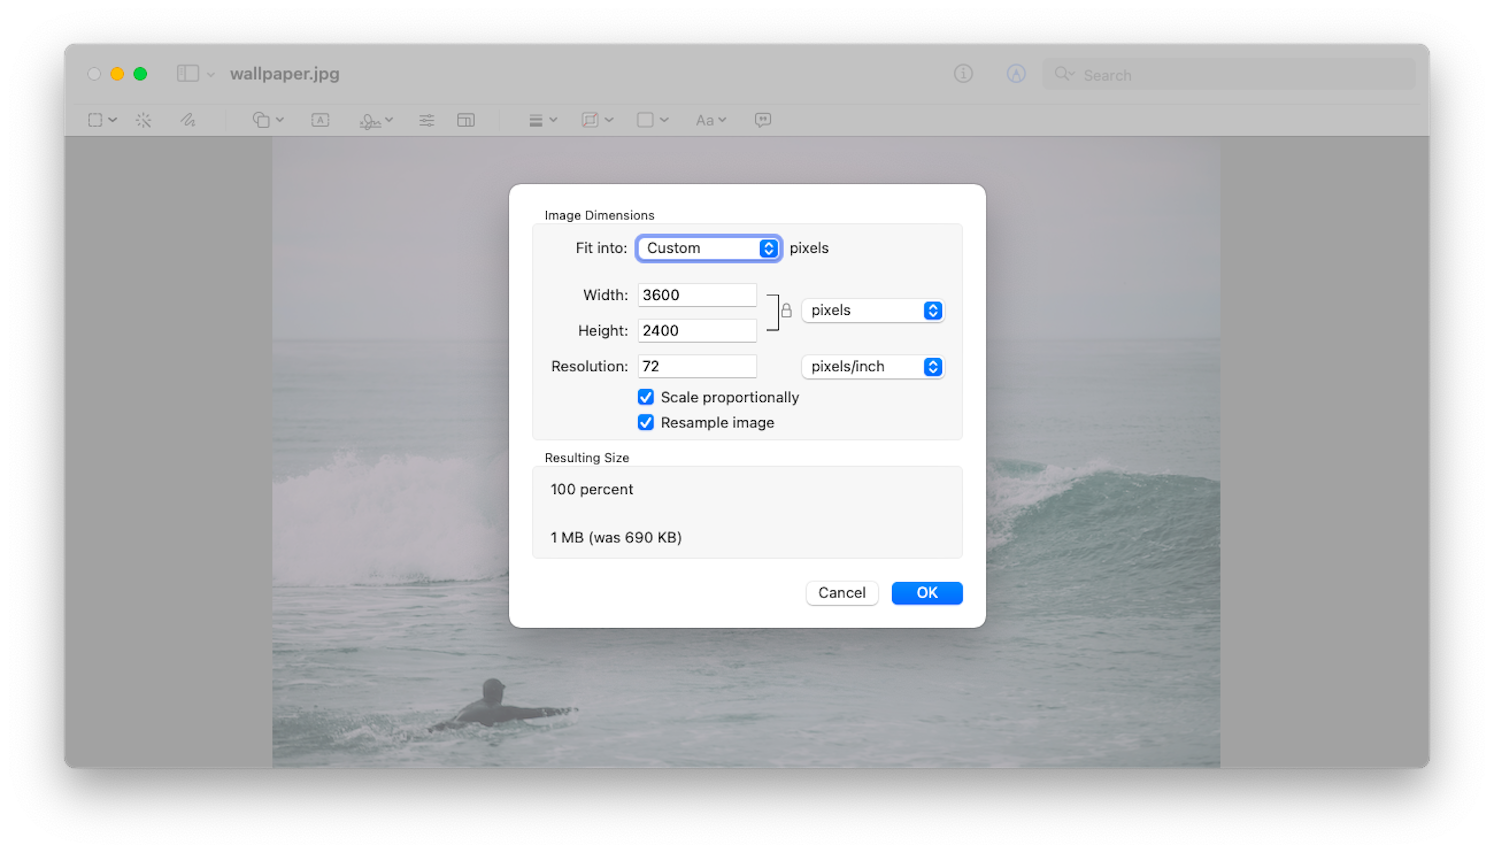Change the units from pixels dropdown

[871, 310]
